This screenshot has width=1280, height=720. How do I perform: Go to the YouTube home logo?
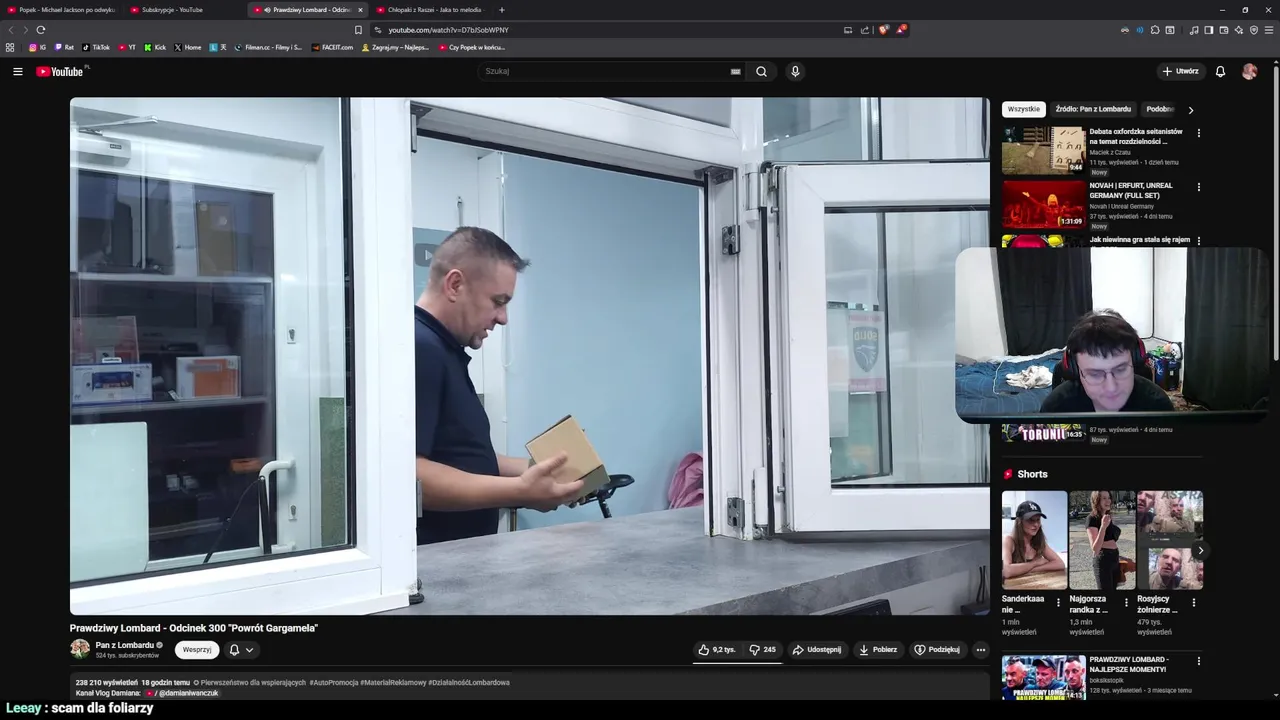tap(60, 71)
